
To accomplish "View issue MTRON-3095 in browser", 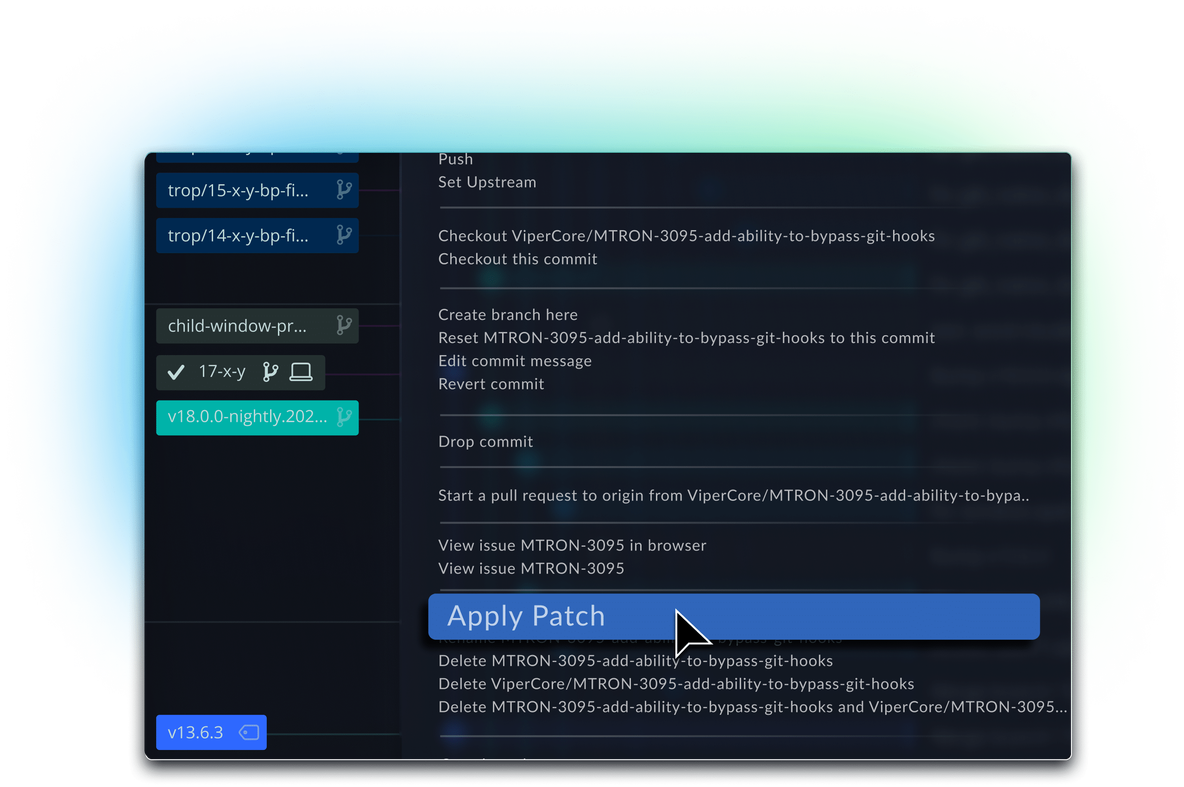I will pos(572,545).
